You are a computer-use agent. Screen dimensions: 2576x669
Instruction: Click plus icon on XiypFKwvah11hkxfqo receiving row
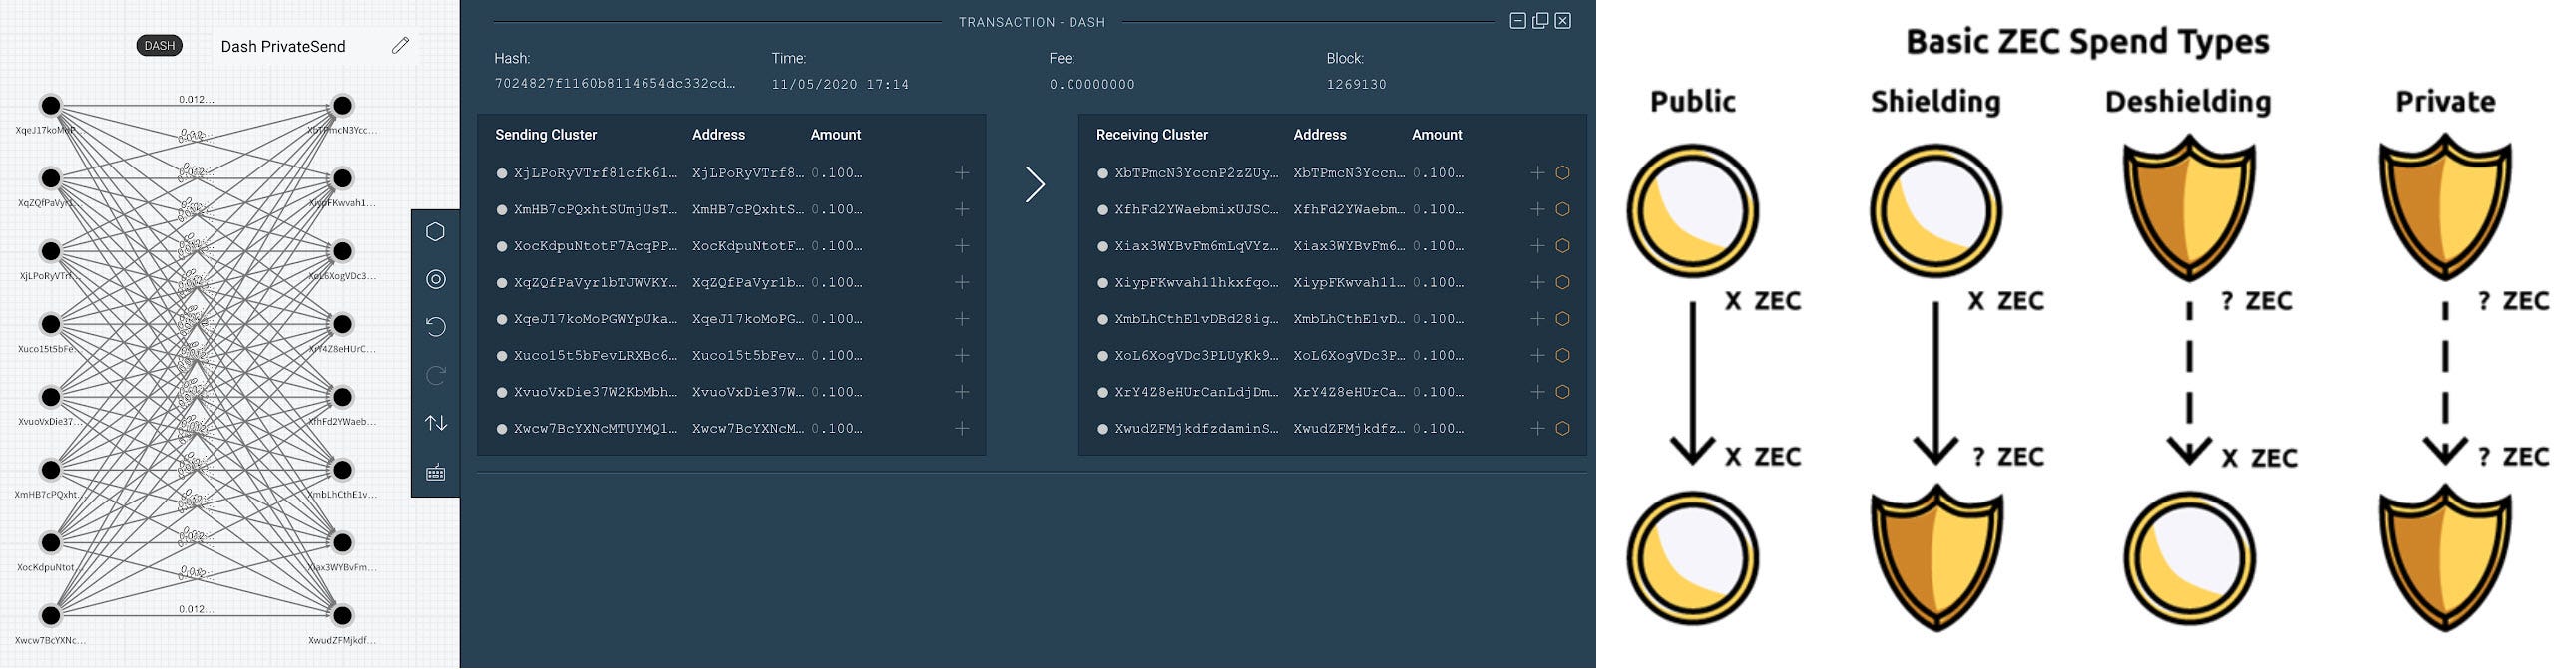(1538, 282)
